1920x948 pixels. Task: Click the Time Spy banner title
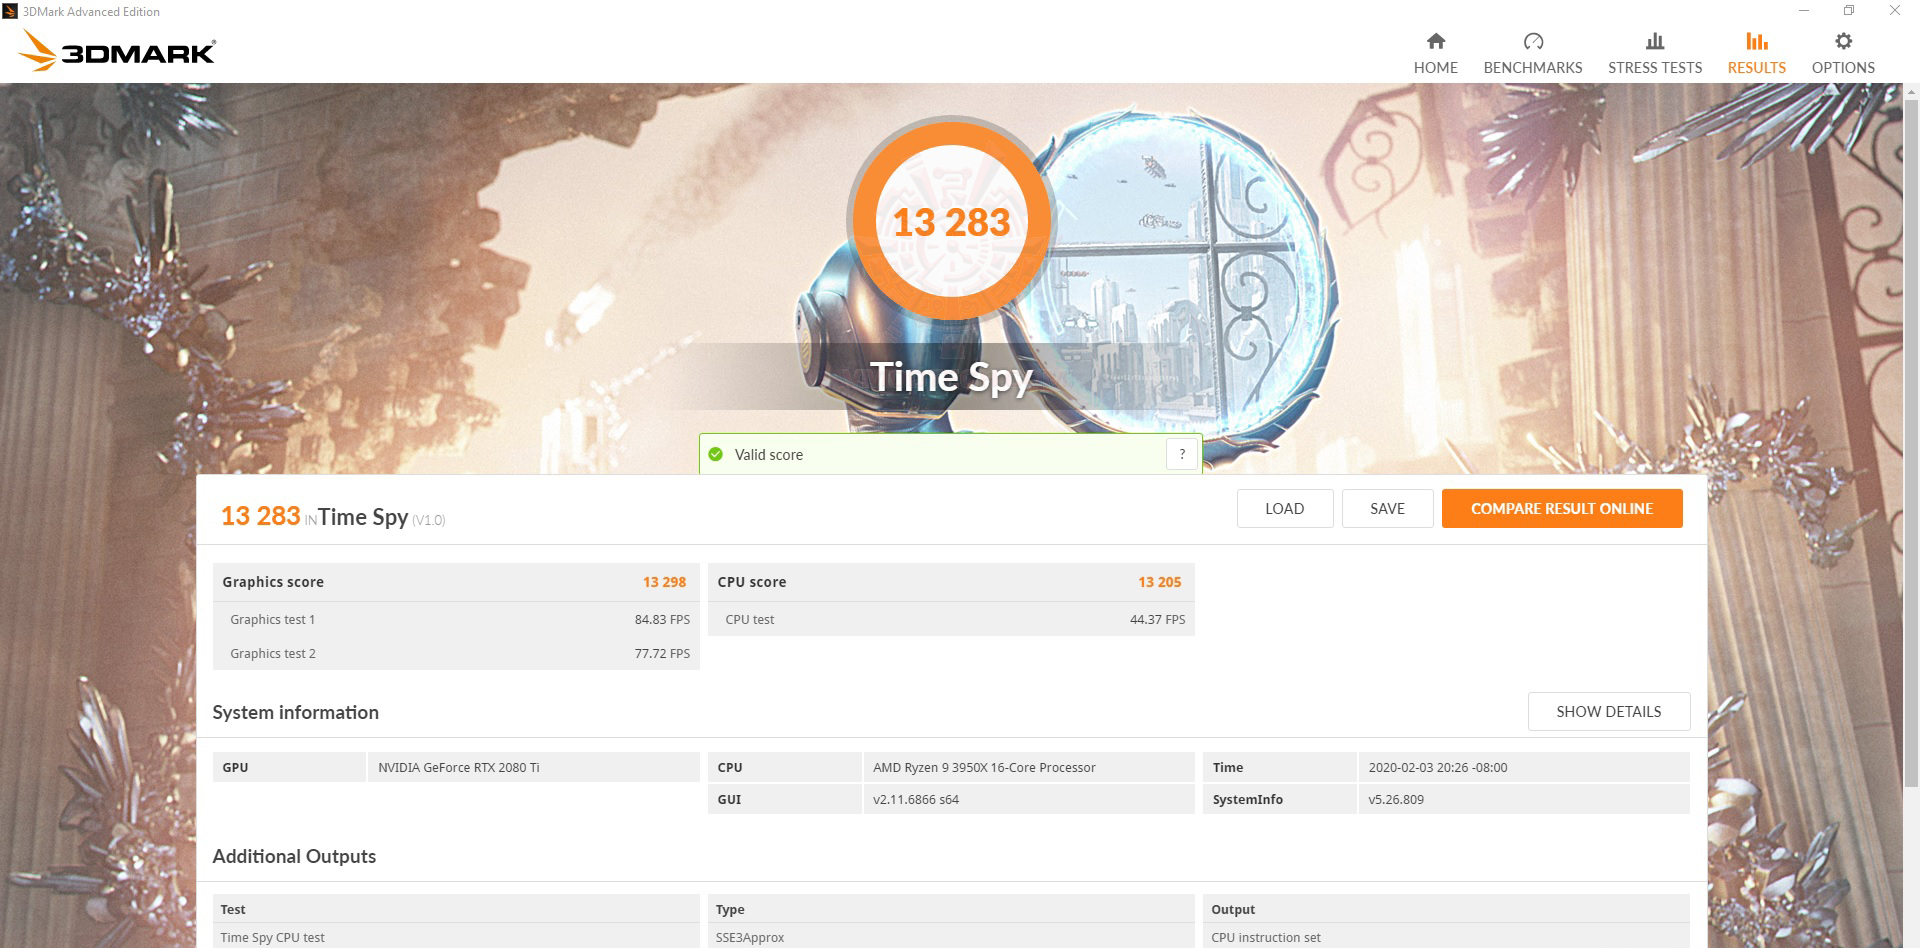click(x=951, y=377)
